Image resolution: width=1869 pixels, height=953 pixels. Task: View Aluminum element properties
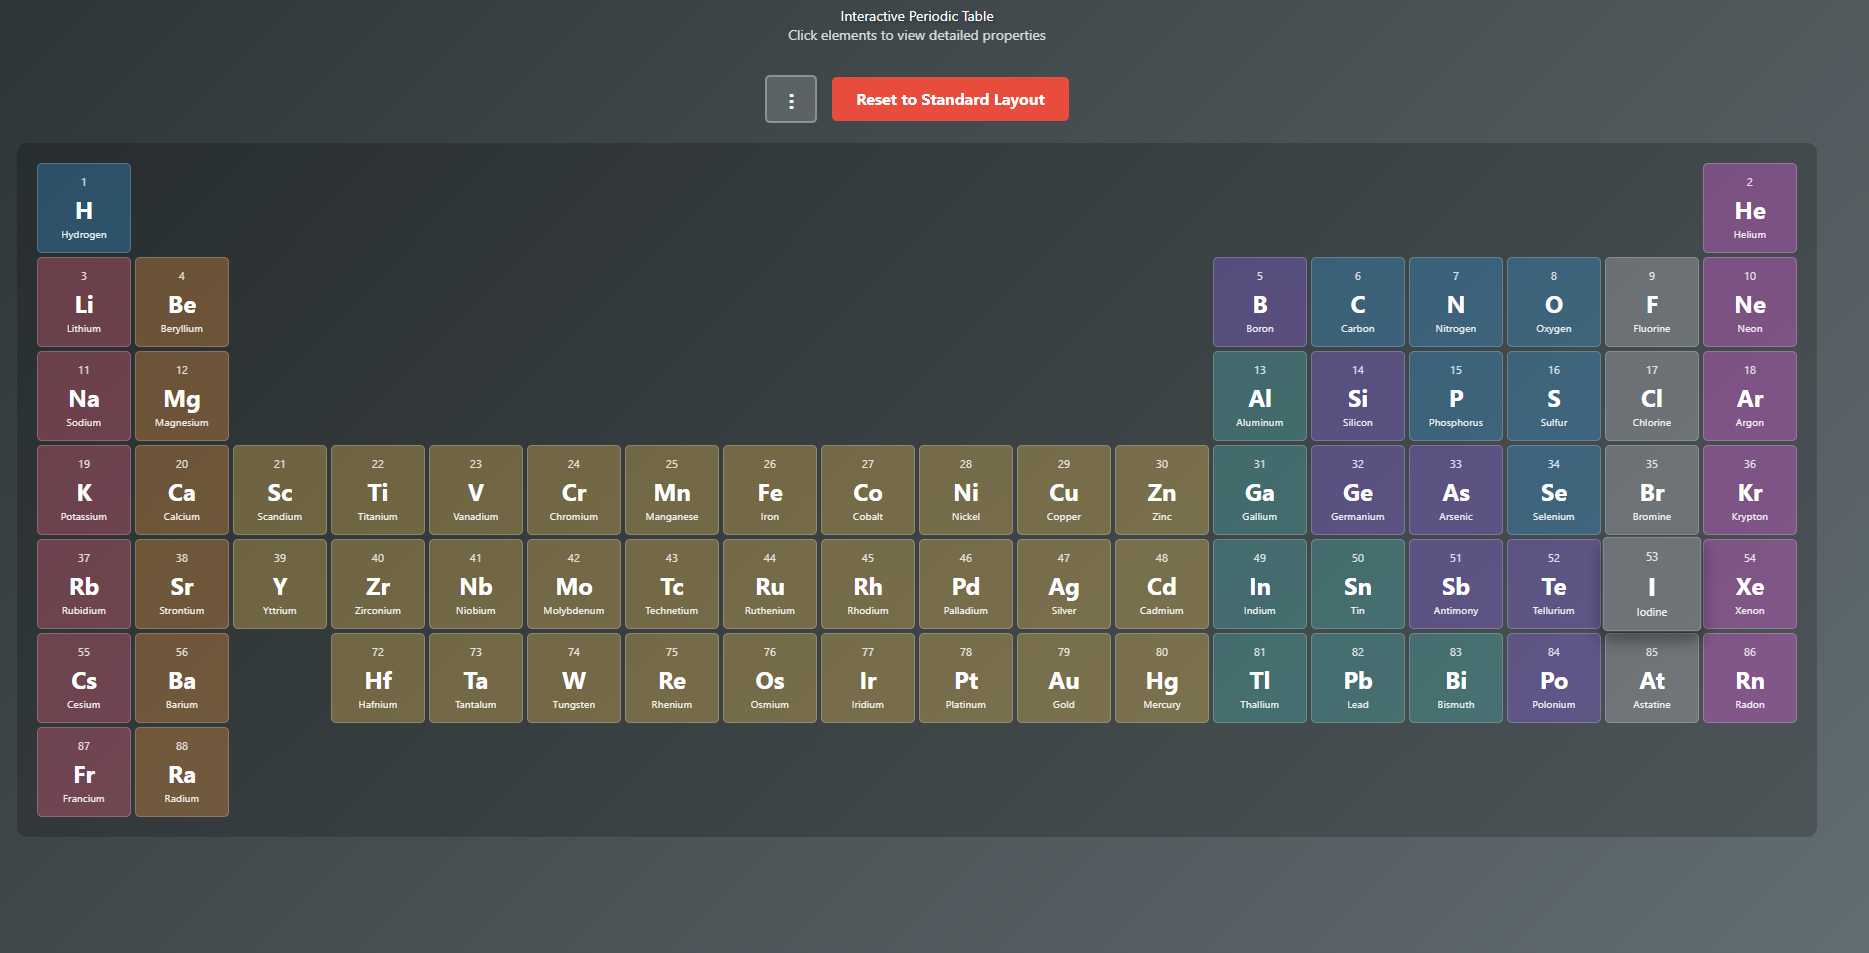(x=1260, y=396)
